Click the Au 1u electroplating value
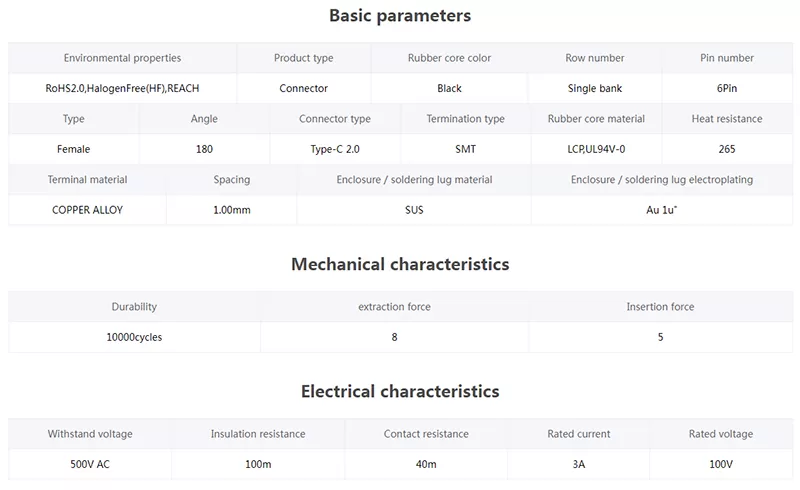Image resolution: width=800 pixels, height=490 pixels. [x=662, y=210]
